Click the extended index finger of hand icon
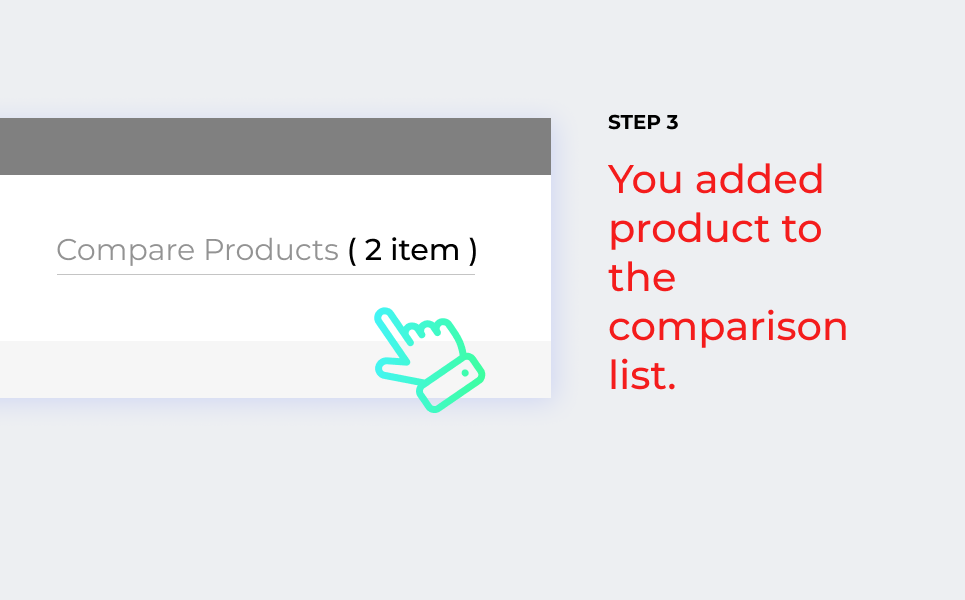Image resolution: width=965 pixels, height=600 pixels. [394, 326]
